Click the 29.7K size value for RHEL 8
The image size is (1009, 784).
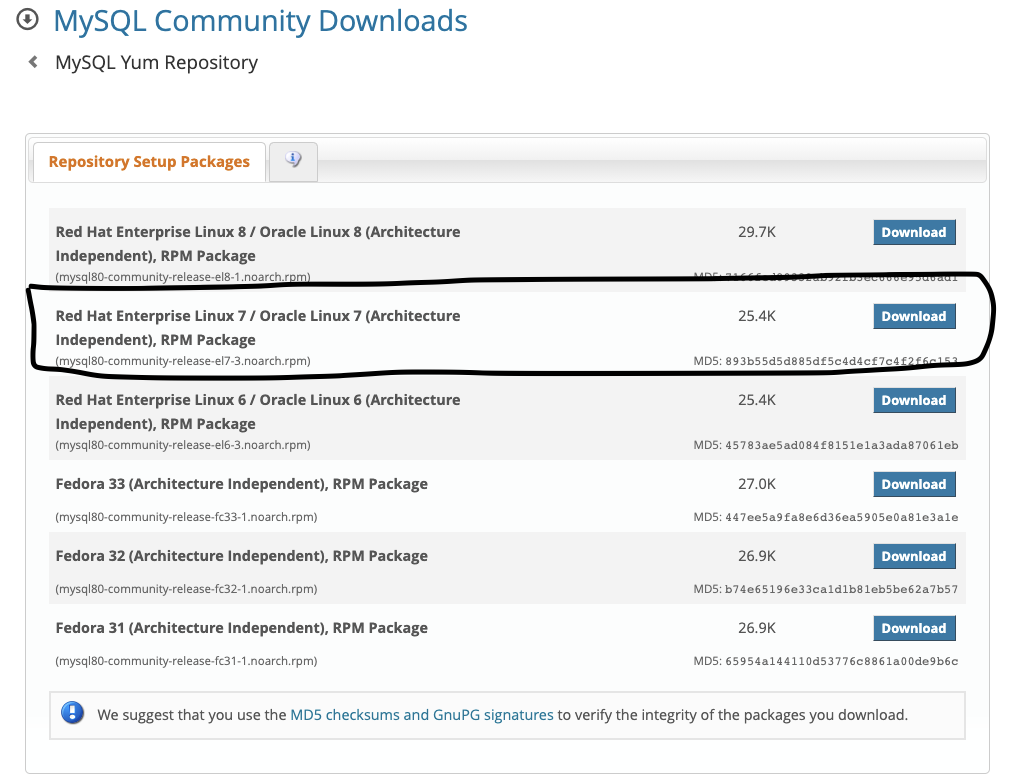point(757,232)
